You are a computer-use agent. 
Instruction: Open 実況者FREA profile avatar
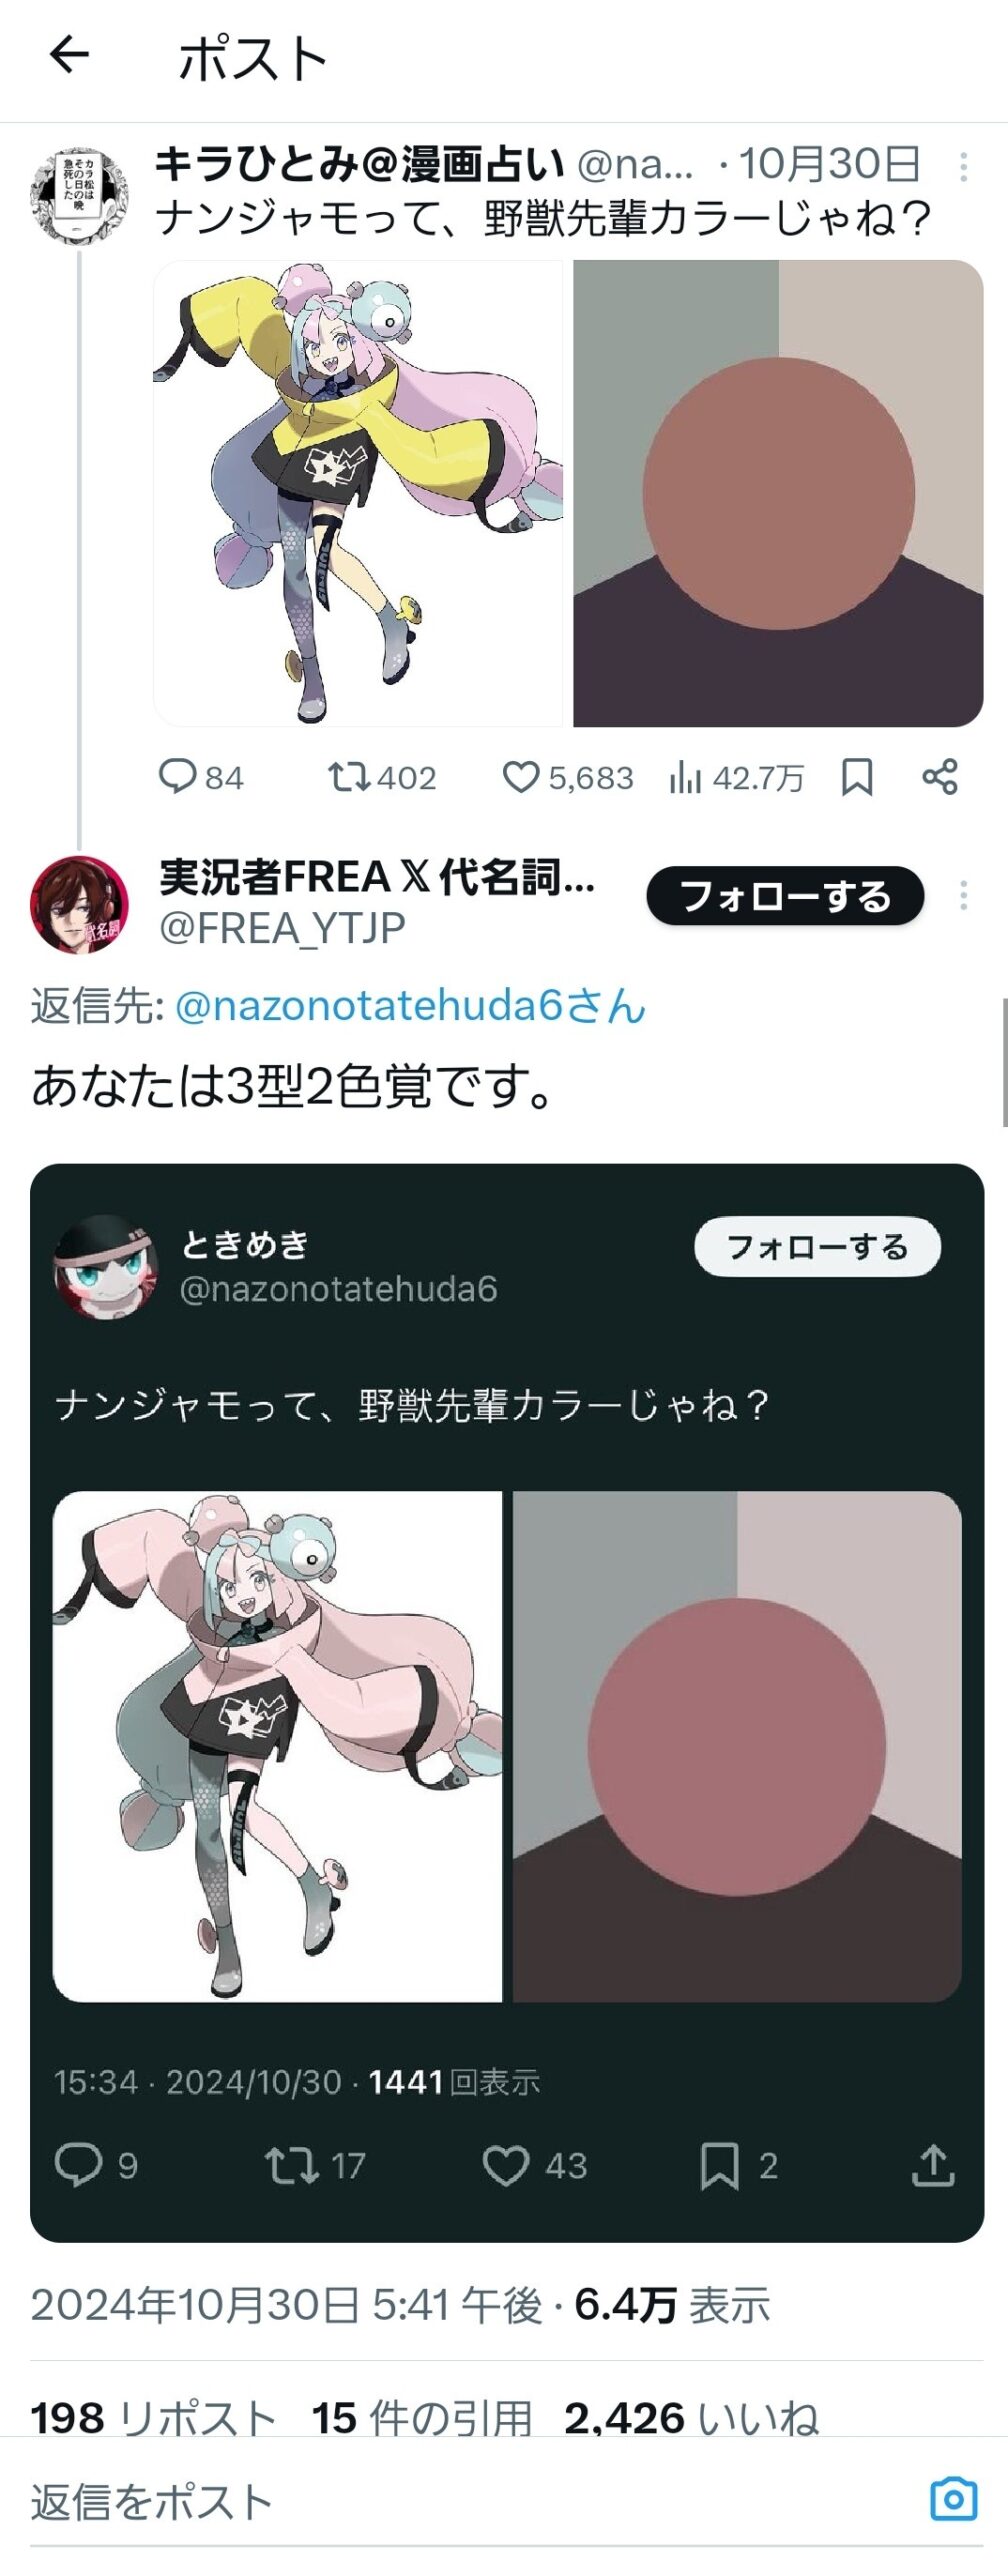(x=80, y=904)
